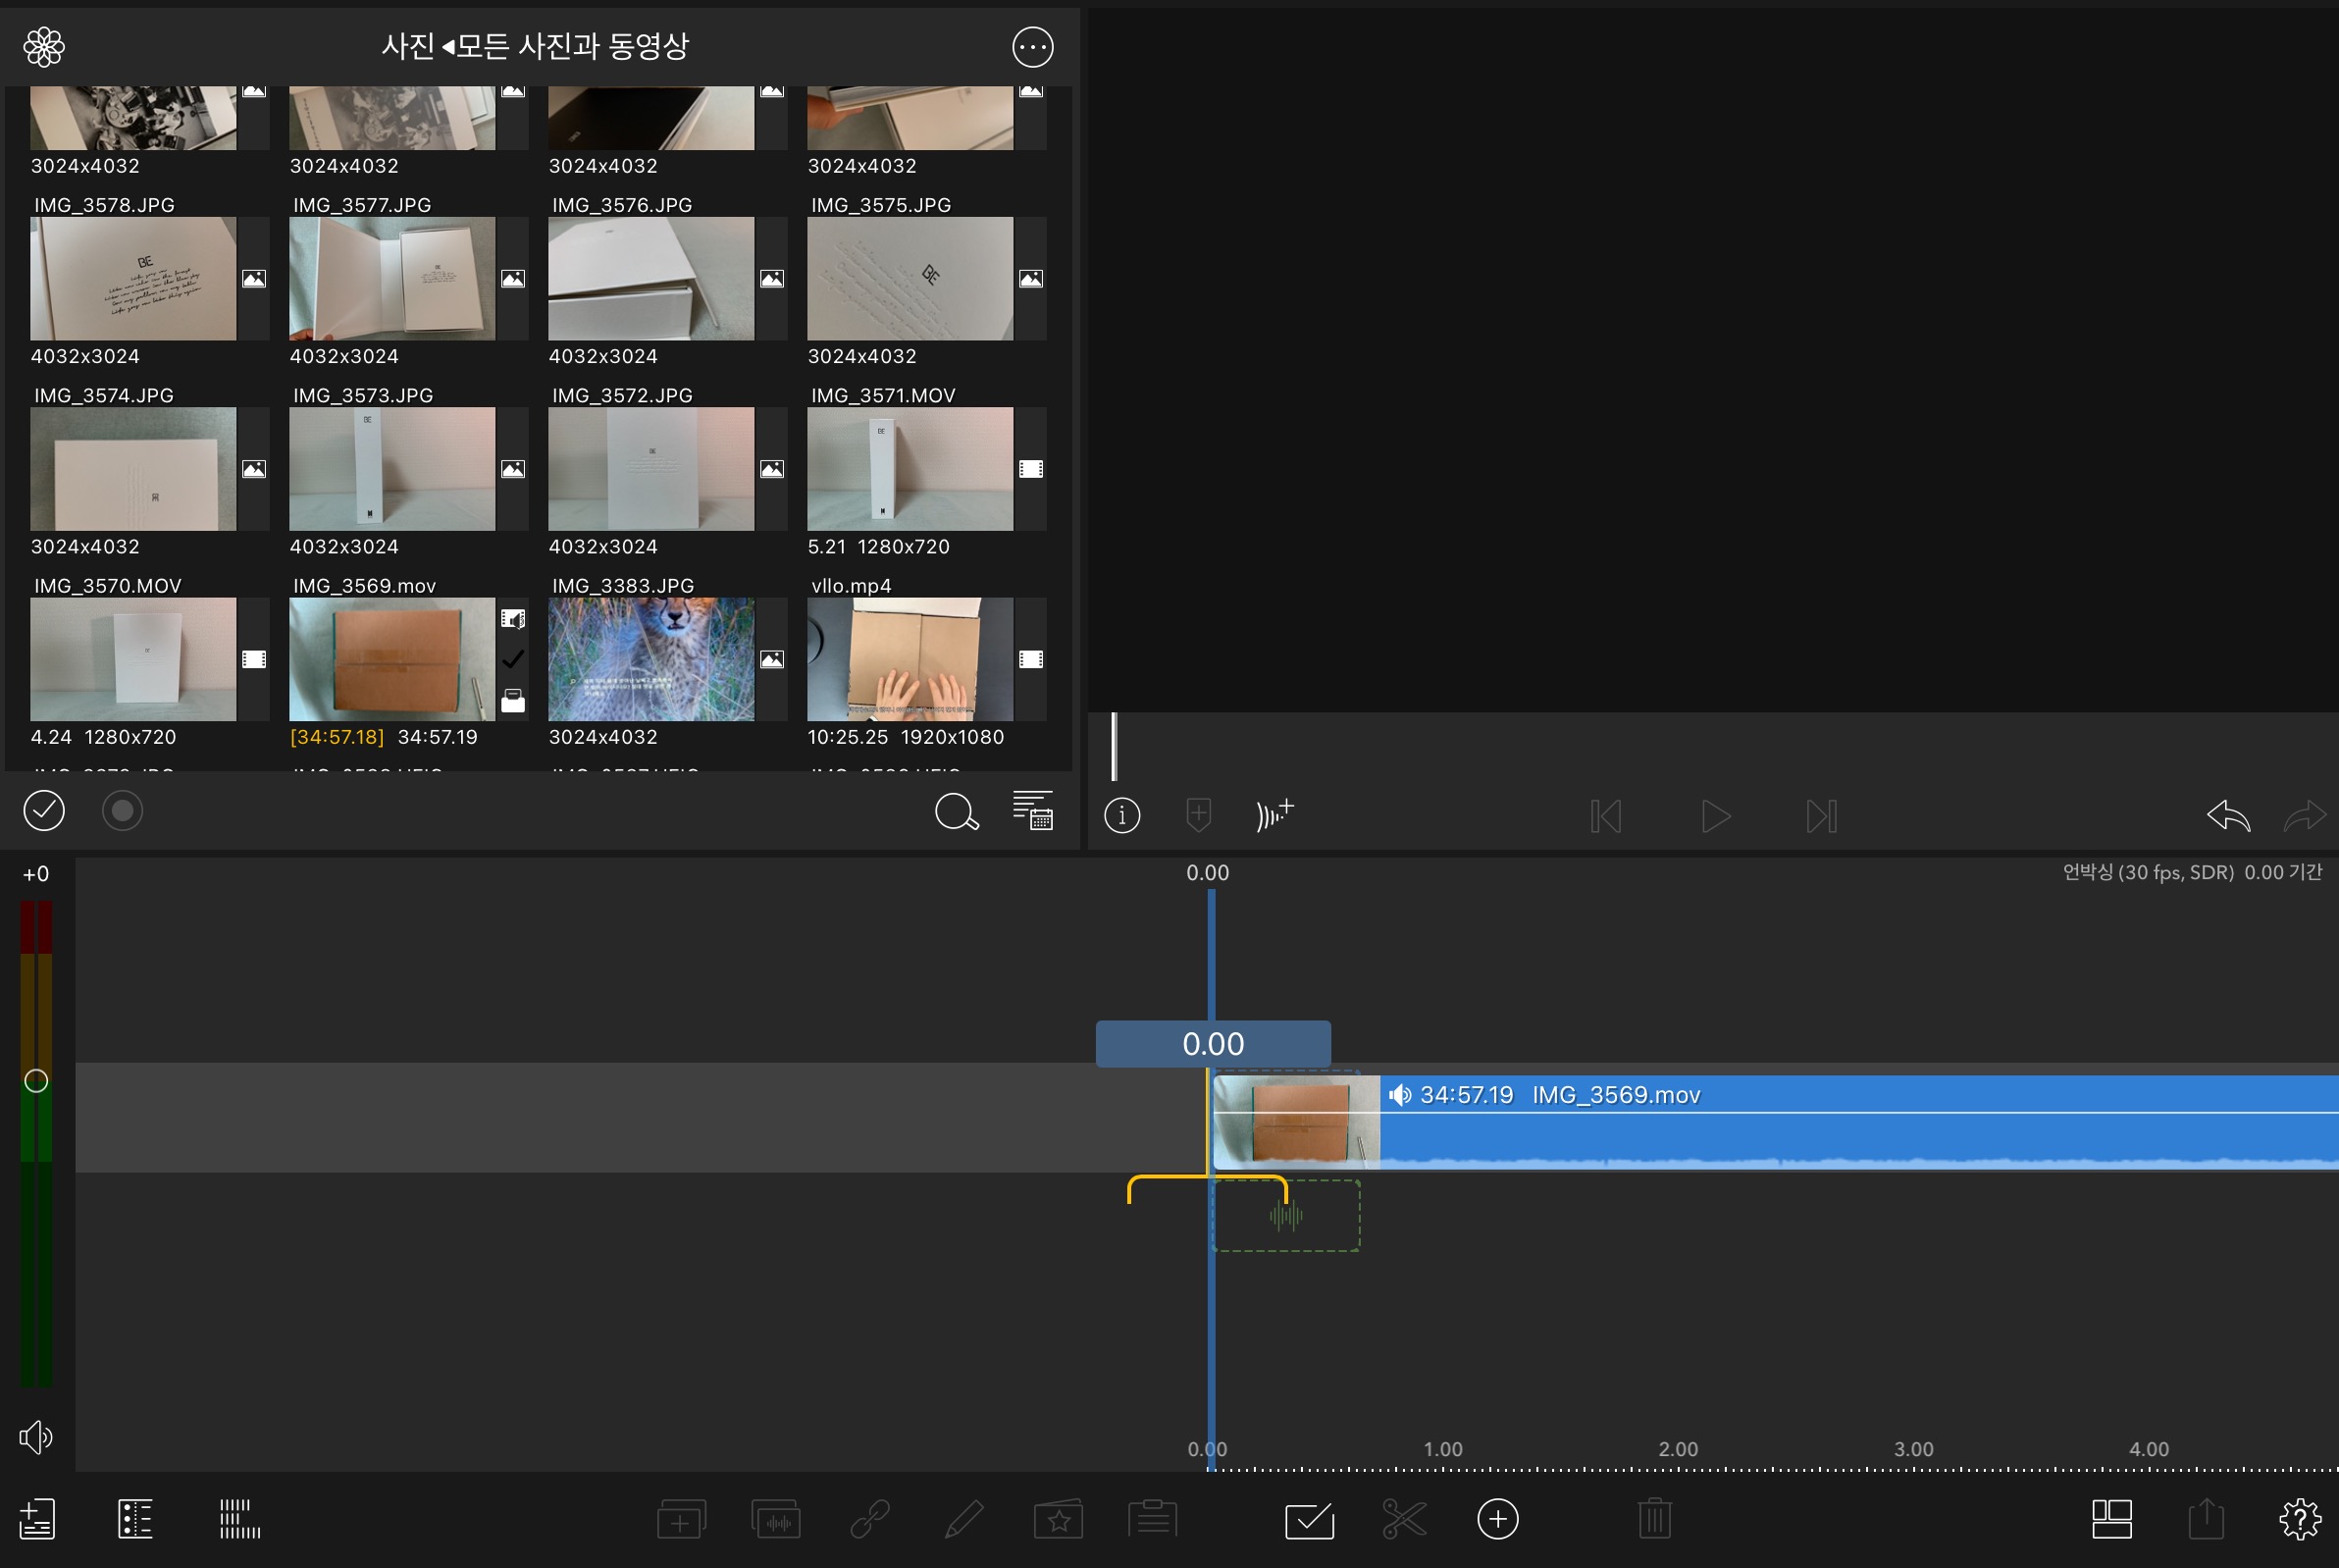
Task: Toggle the select-all checkmark circle
Action: (44, 811)
